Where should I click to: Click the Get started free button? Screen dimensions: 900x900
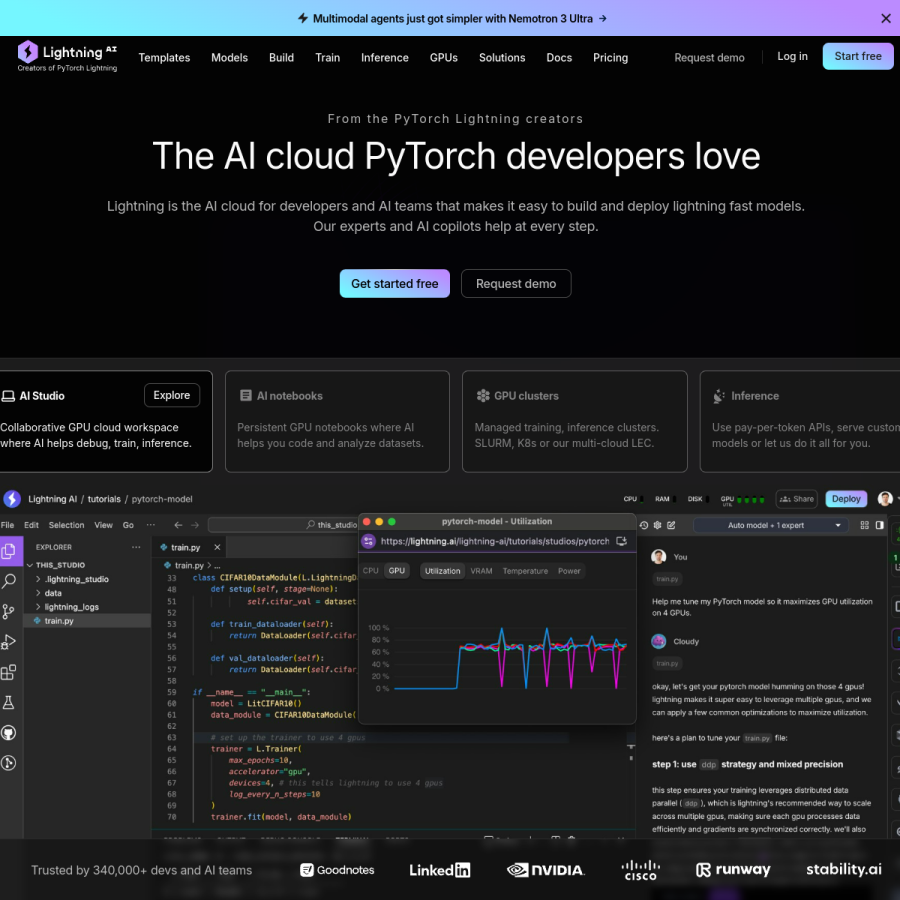(394, 284)
